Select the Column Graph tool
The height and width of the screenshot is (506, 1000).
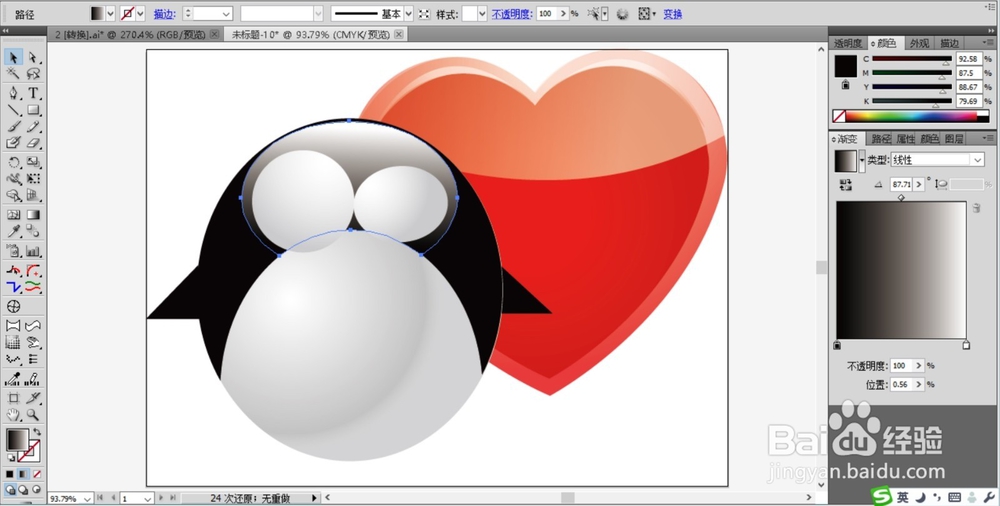(33, 251)
